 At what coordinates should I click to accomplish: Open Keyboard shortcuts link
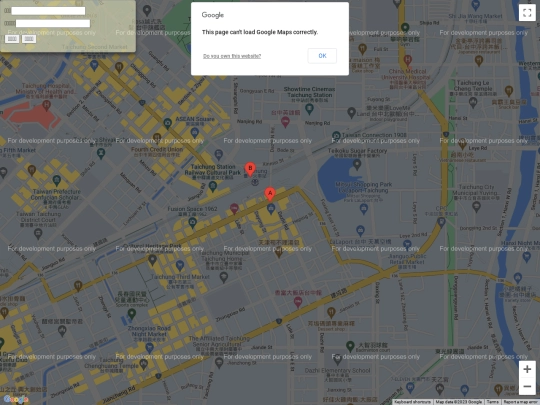412,402
